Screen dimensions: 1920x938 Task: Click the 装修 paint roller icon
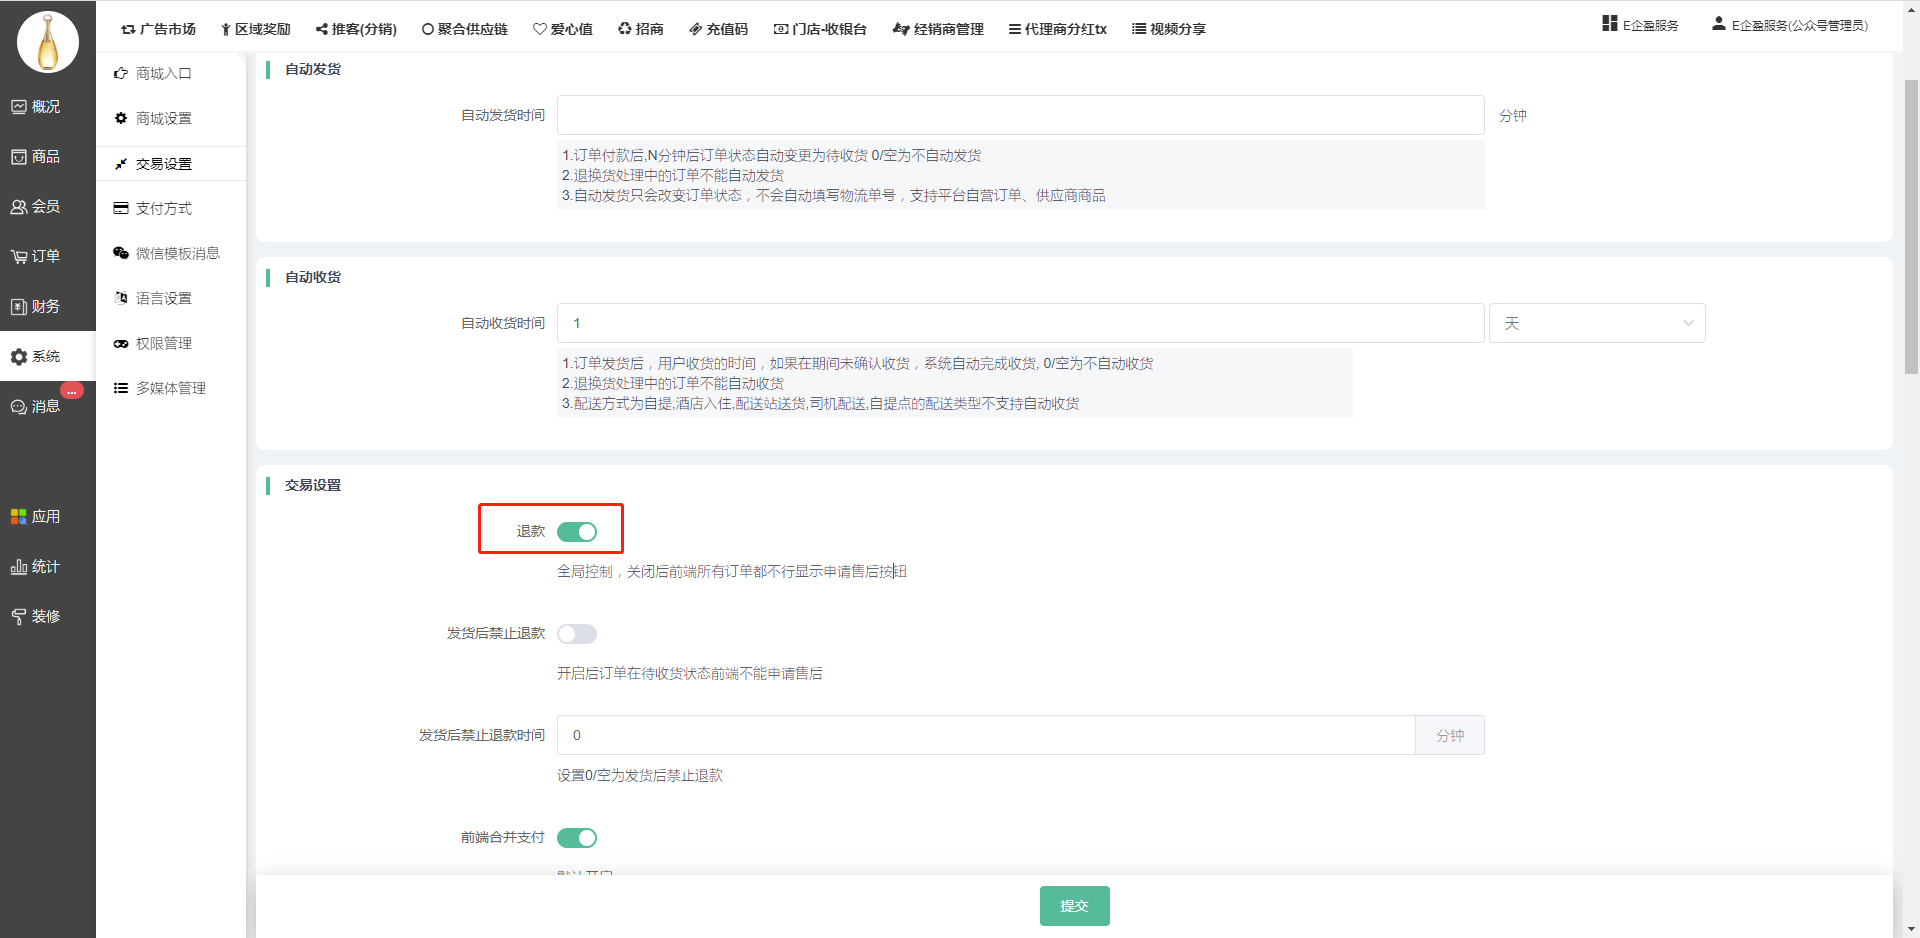(19, 617)
